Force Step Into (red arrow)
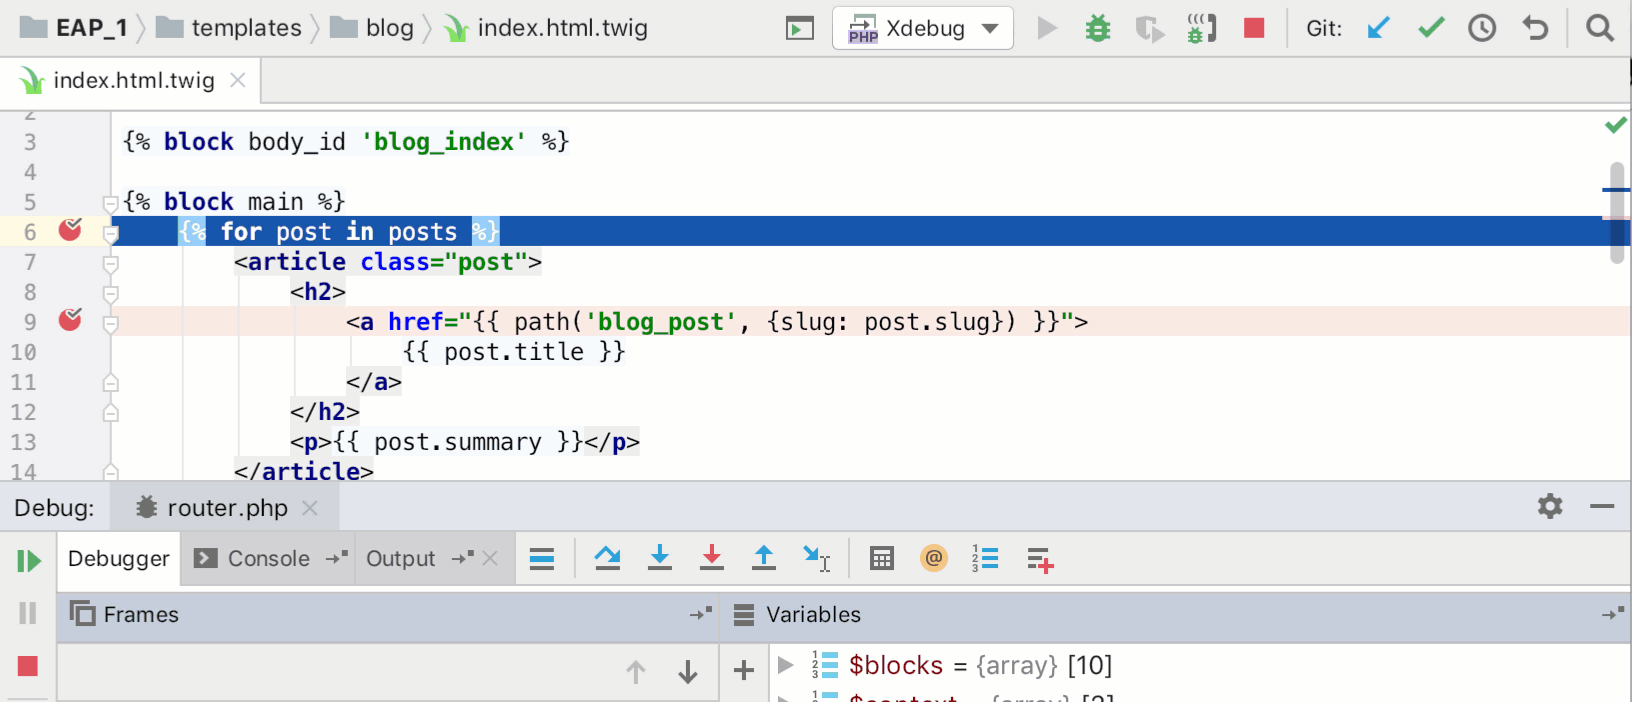This screenshot has width=1632, height=702. pyautogui.click(x=712, y=557)
